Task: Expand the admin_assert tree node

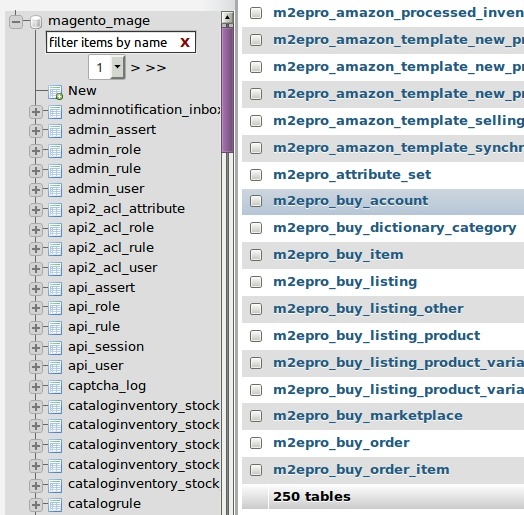Action: [x=36, y=131]
